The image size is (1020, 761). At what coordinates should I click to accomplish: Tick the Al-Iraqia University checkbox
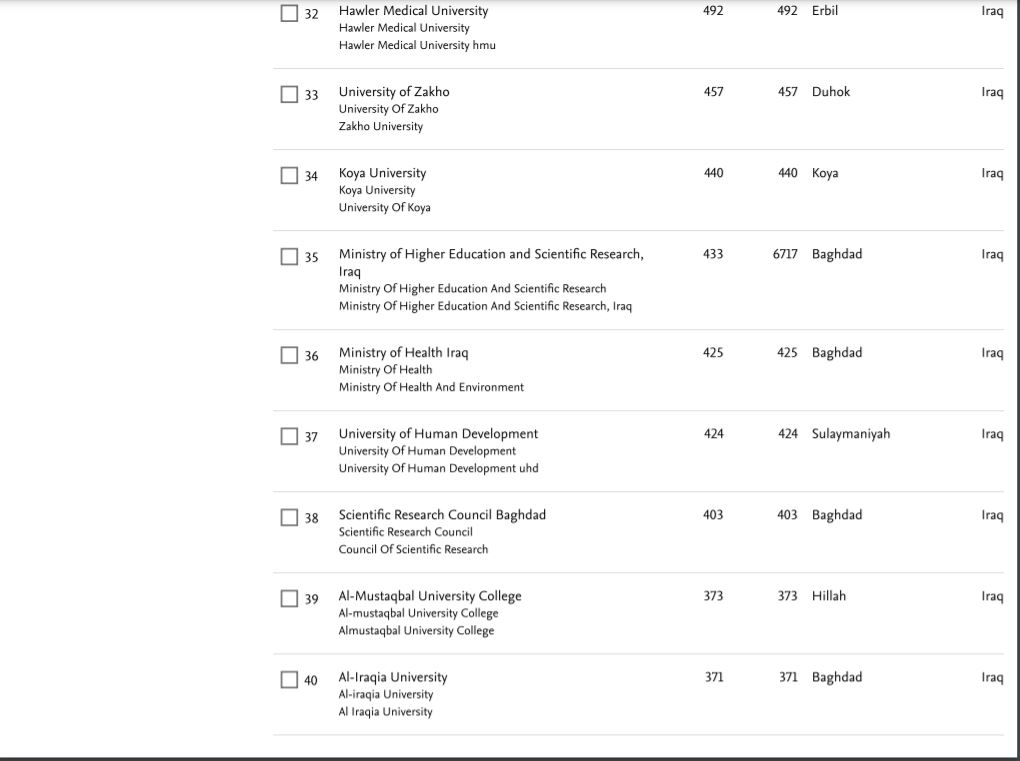(289, 680)
